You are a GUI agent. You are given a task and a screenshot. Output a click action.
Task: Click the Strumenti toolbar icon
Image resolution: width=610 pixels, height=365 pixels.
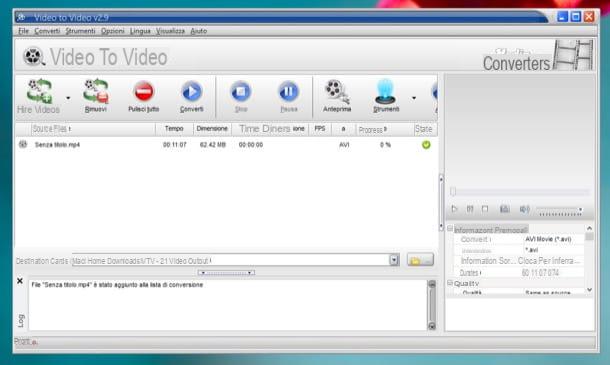pos(386,91)
